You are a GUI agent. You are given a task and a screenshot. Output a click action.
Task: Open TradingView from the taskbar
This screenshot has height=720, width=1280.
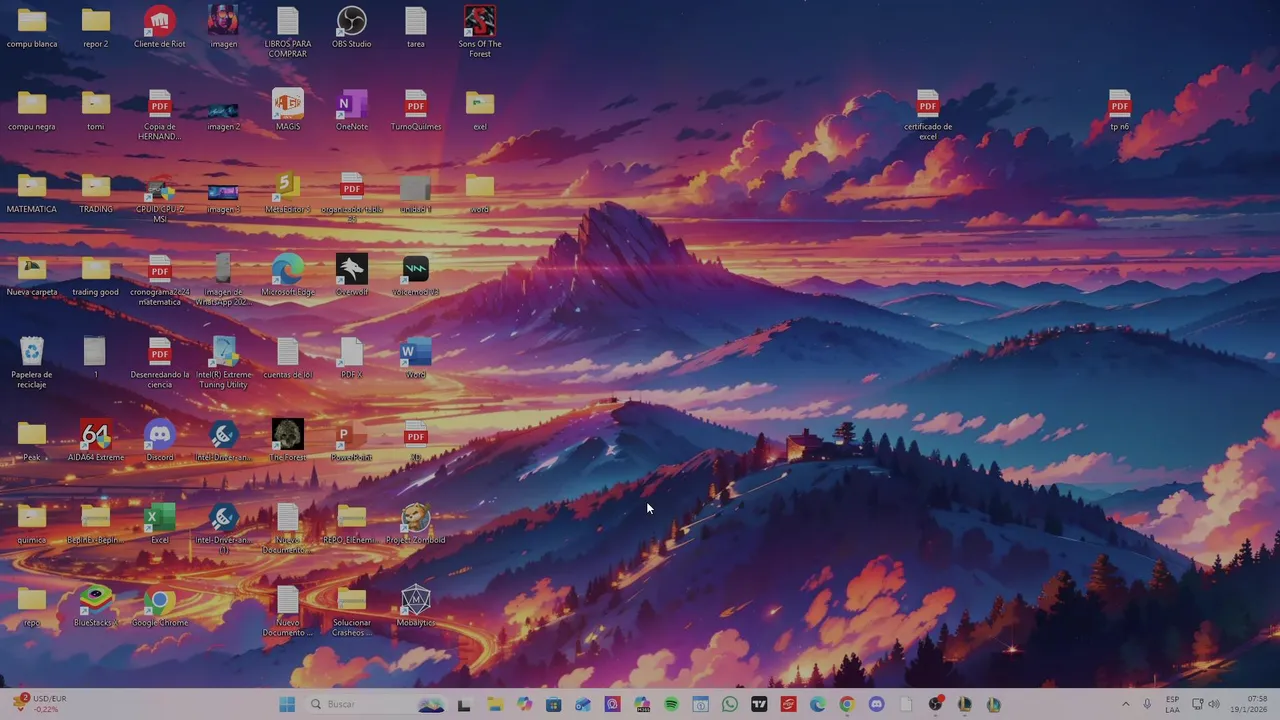coord(759,704)
